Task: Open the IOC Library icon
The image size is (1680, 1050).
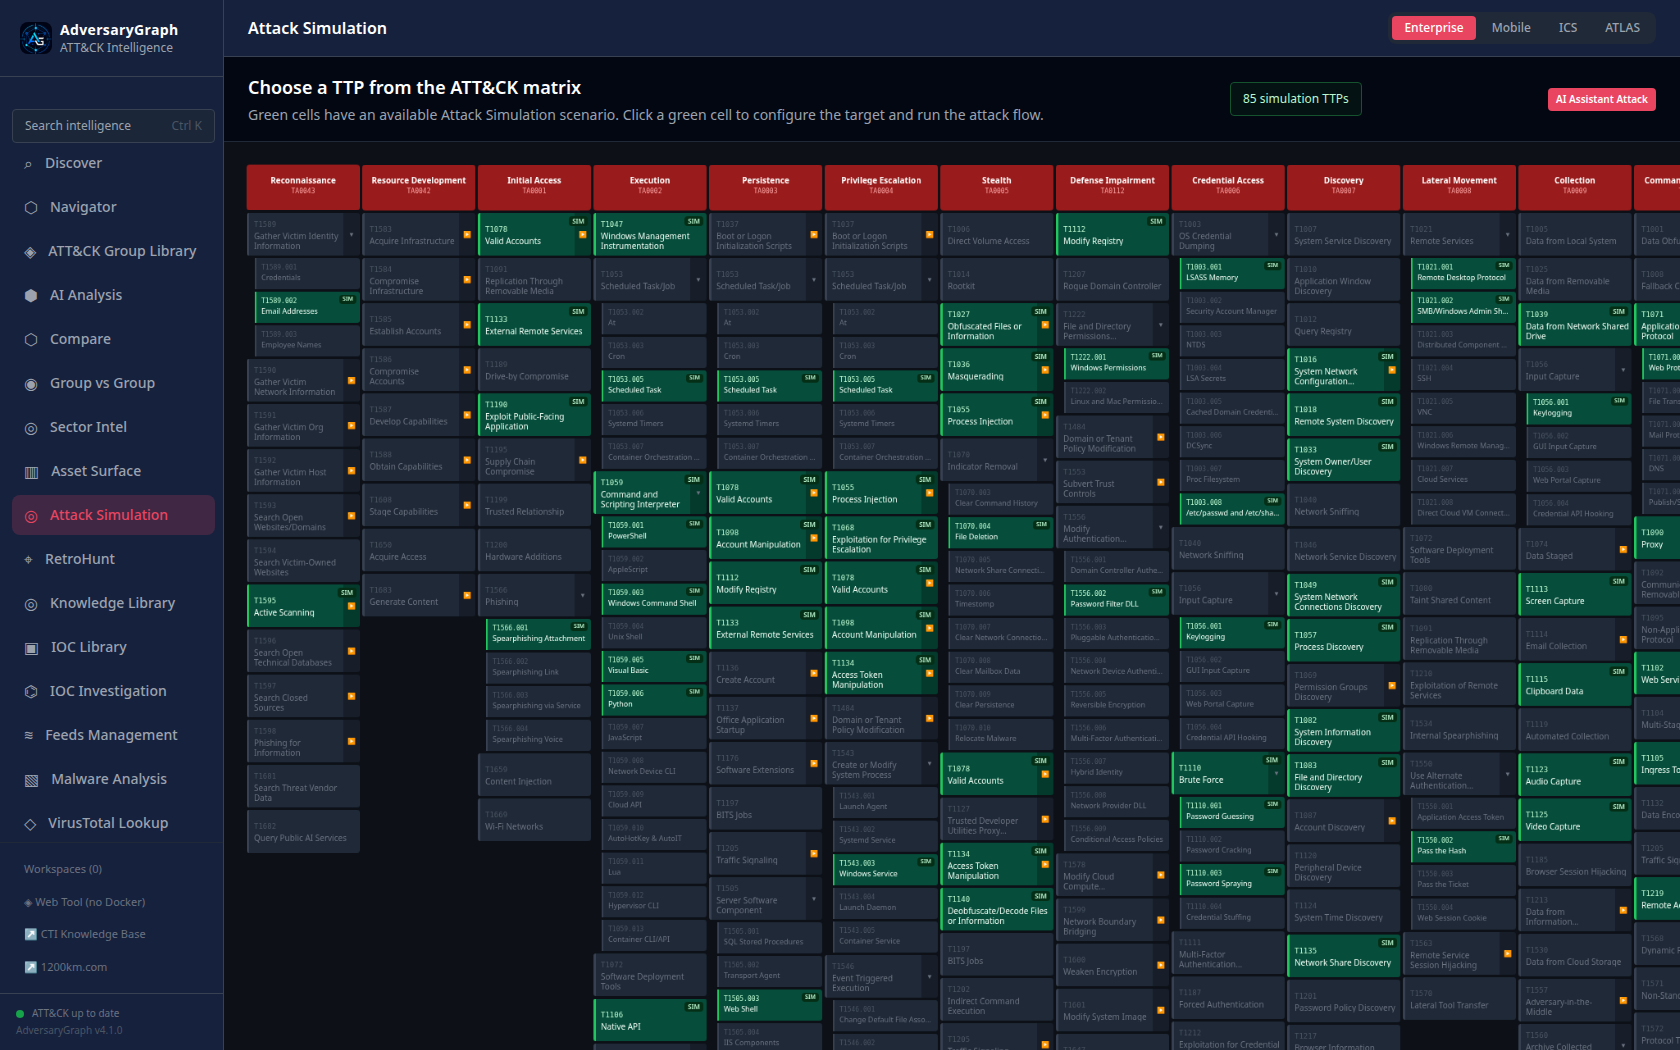Action: (x=31, y=648)
